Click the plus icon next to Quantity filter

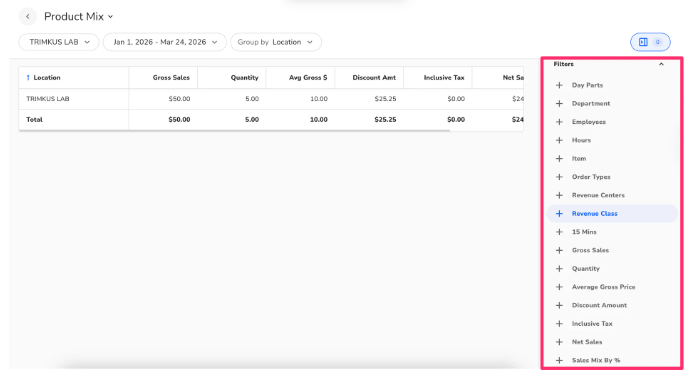point(559,269)
